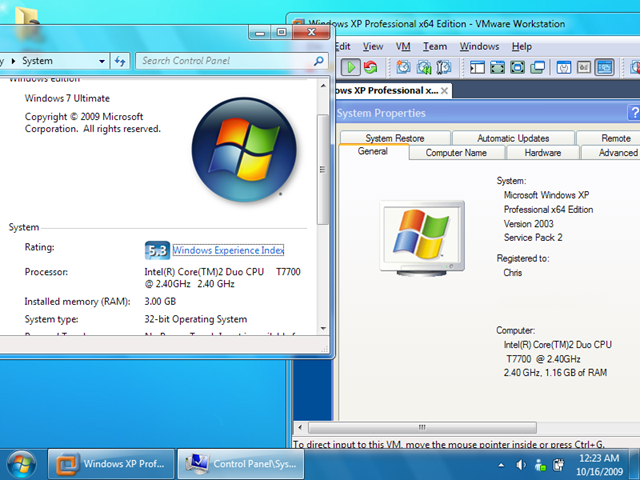Click the 'Service Pack 2' text
The image size is (640, 480).
pyautogui.click(x=533, y=238)
